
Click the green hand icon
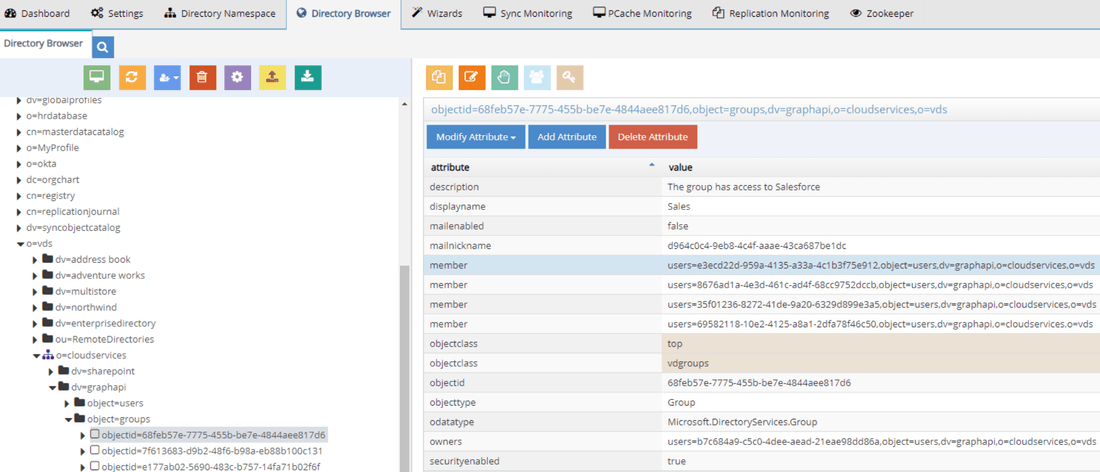(504, 77)
